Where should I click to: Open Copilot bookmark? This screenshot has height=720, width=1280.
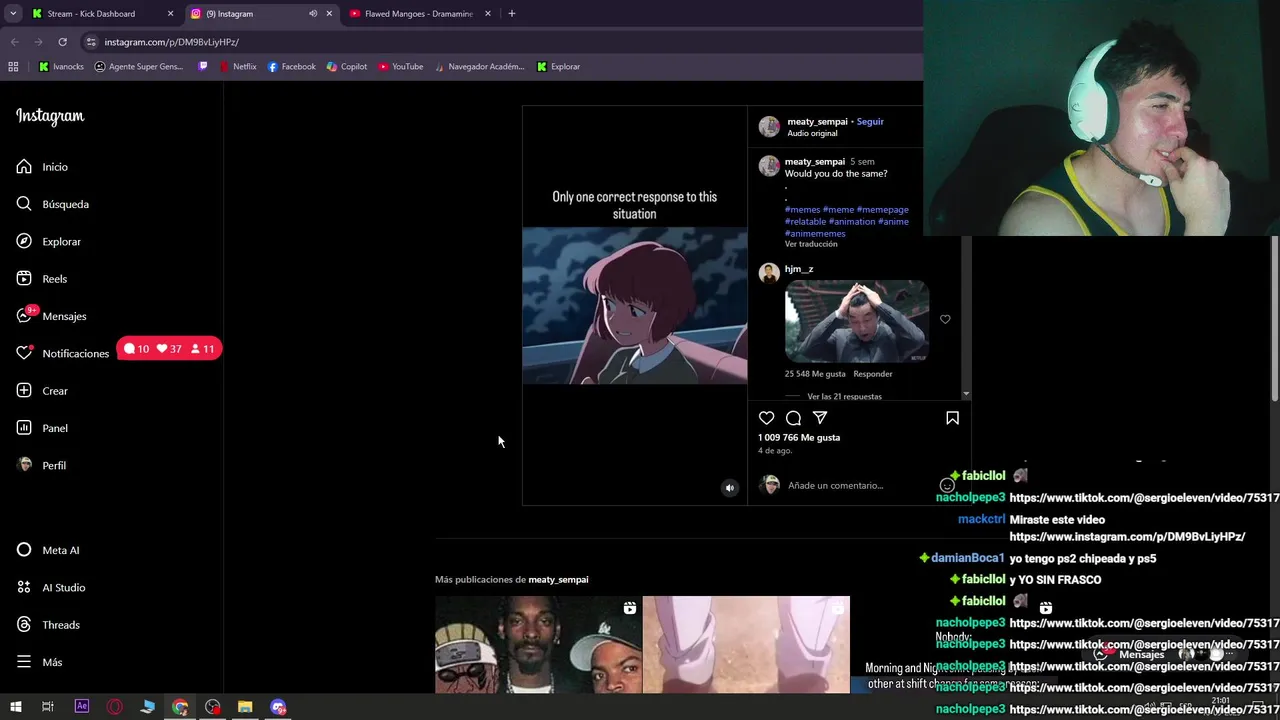pos(347,67)
